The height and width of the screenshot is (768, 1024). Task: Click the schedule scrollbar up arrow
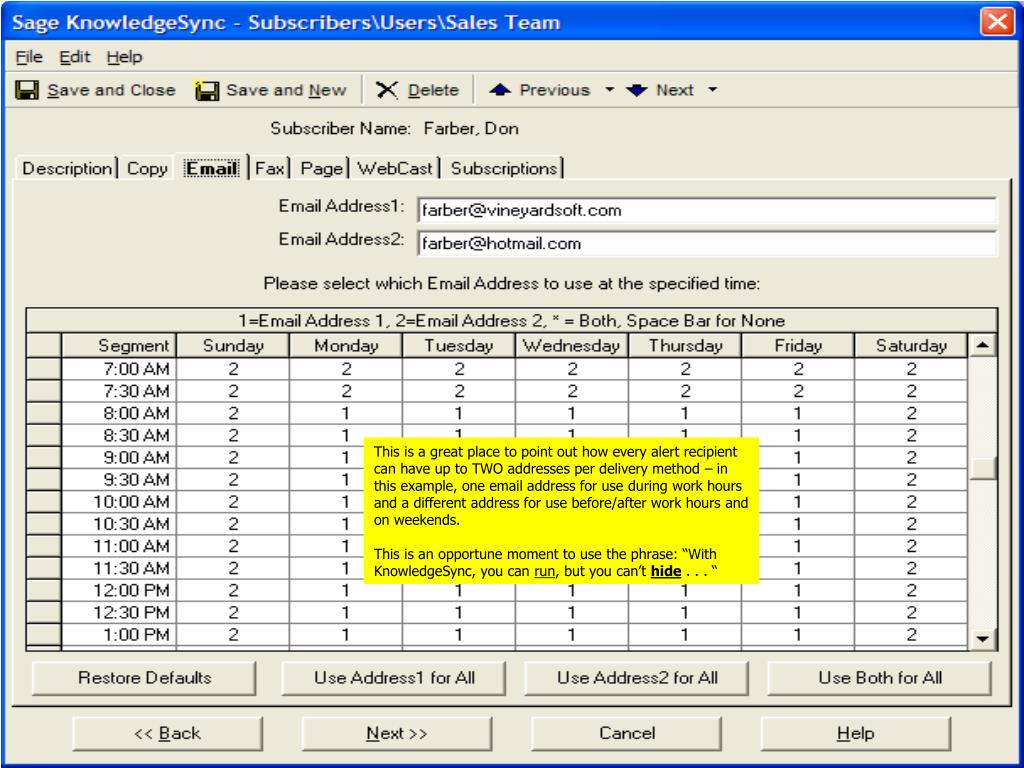pos(982,345)
